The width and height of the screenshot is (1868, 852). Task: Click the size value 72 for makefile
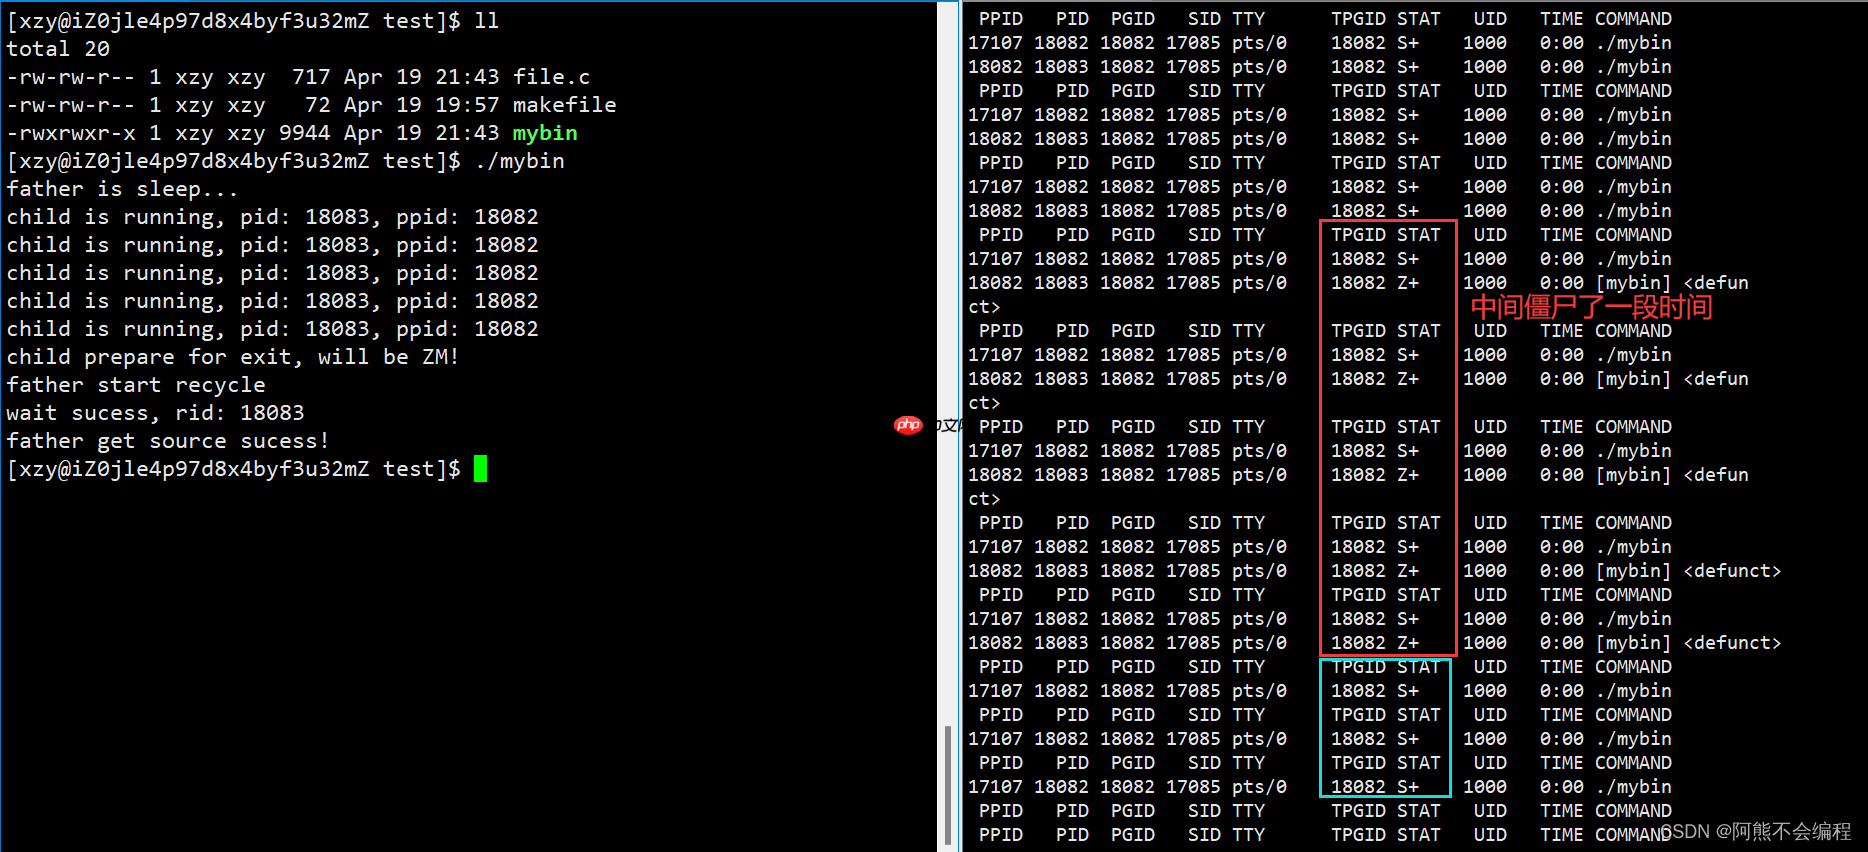click(318, 105)
